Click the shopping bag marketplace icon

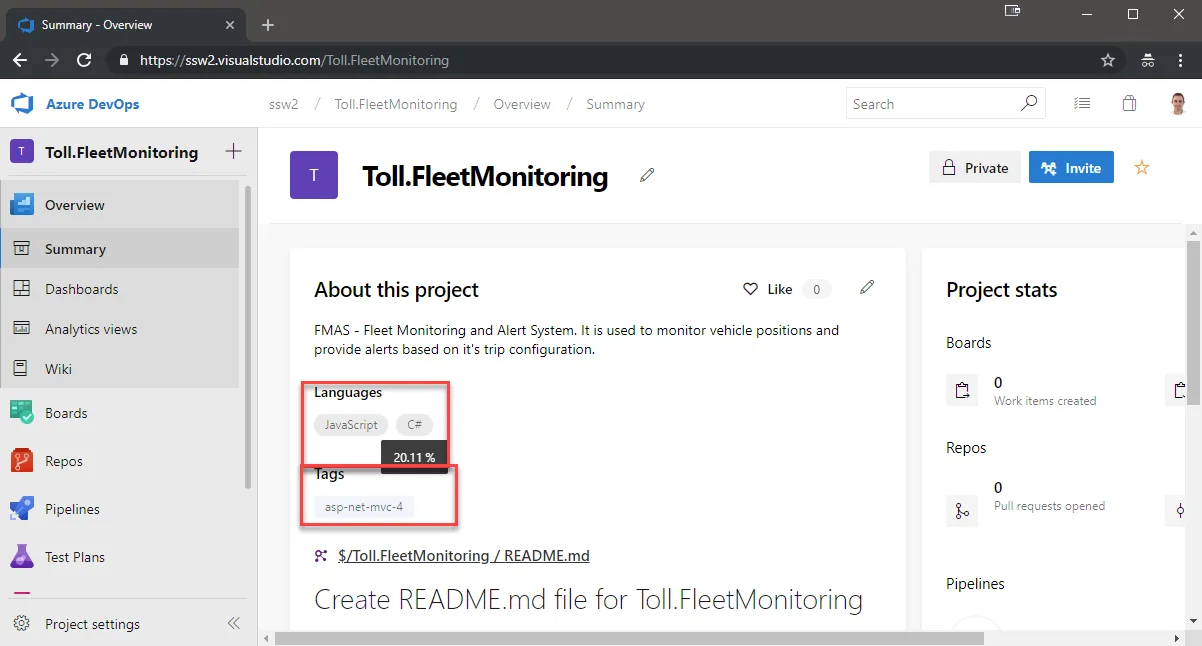1130,104
